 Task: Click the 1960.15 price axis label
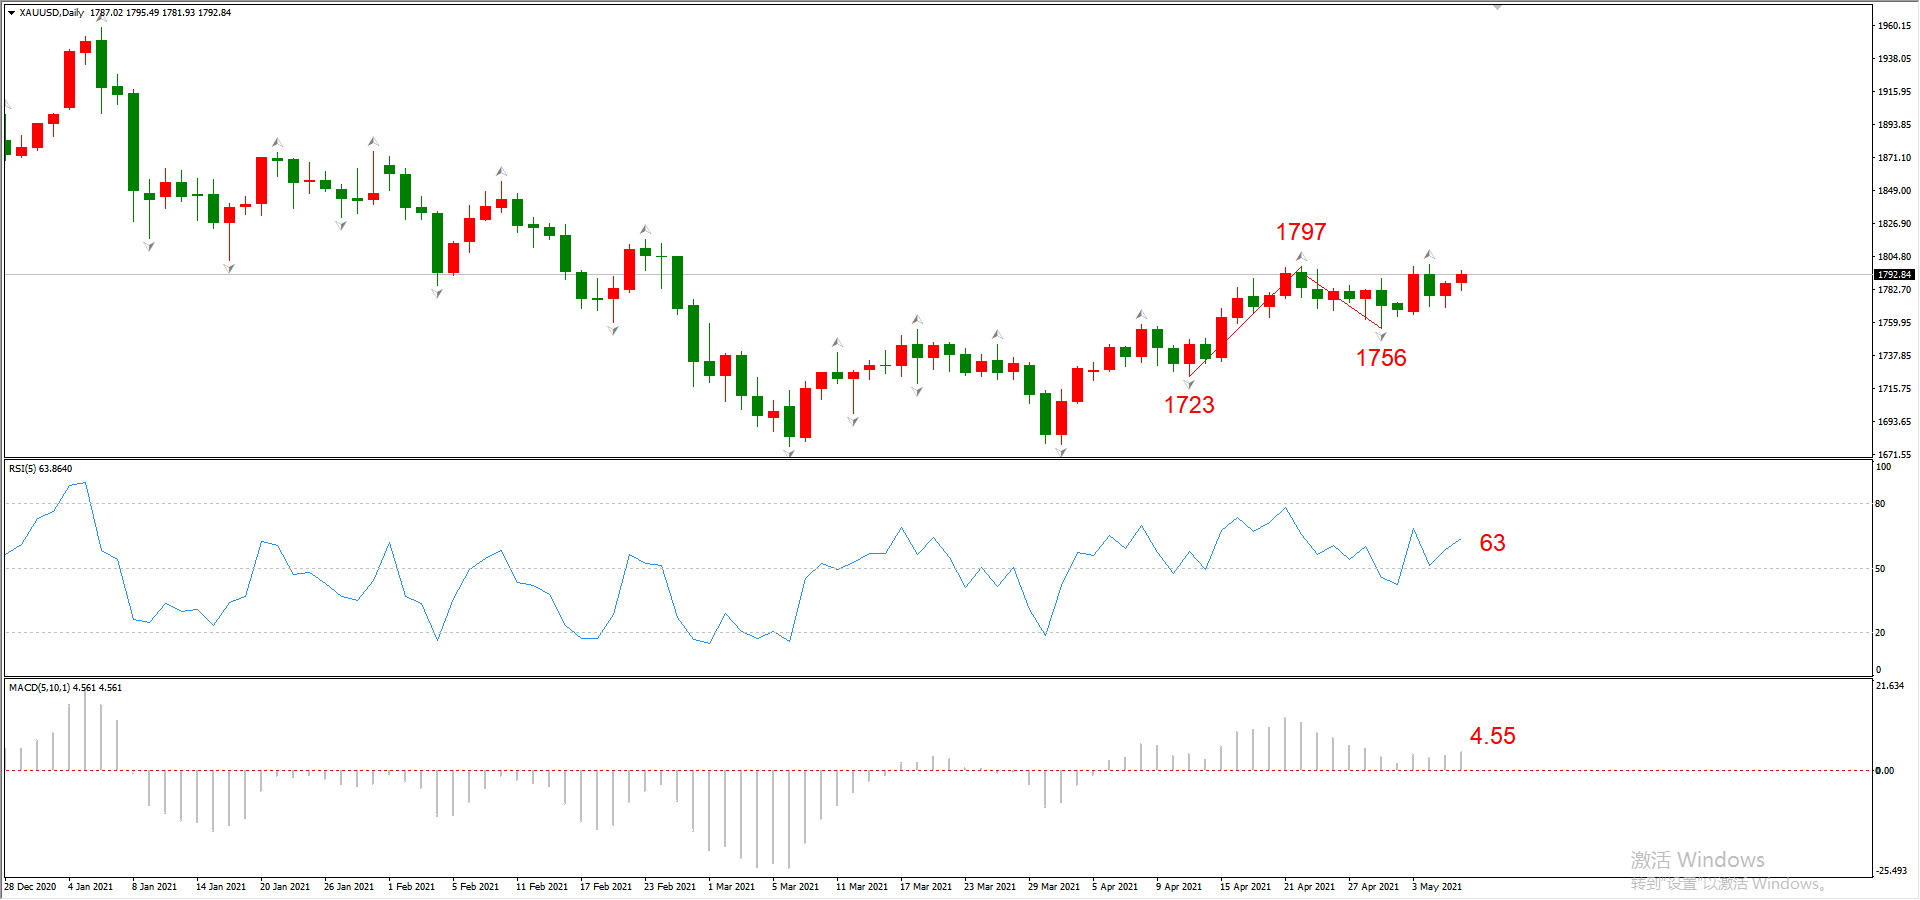pos(1894,26)
